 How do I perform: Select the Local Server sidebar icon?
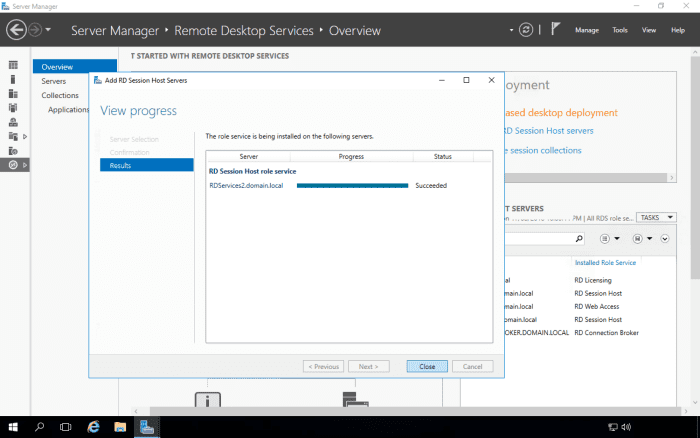[x=13, y=79]
